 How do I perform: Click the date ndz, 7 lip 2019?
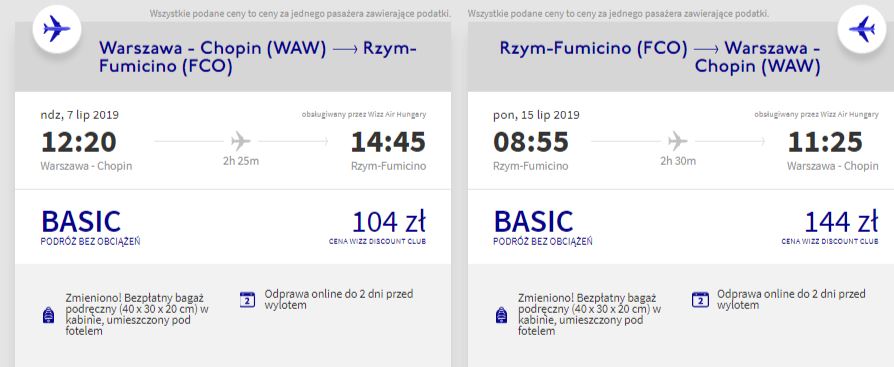point(80,115)
